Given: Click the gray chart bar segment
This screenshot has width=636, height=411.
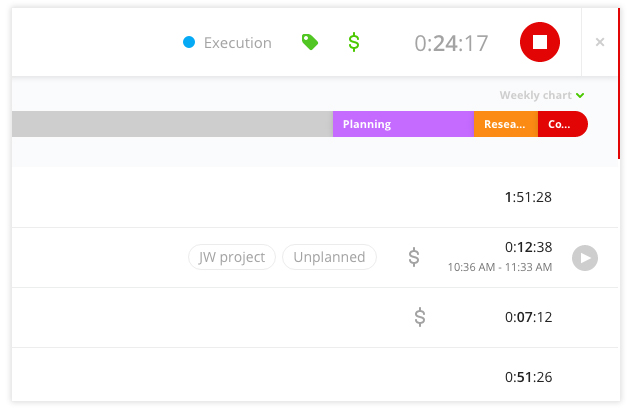Looking at the screenshot, I should point(172,124).
